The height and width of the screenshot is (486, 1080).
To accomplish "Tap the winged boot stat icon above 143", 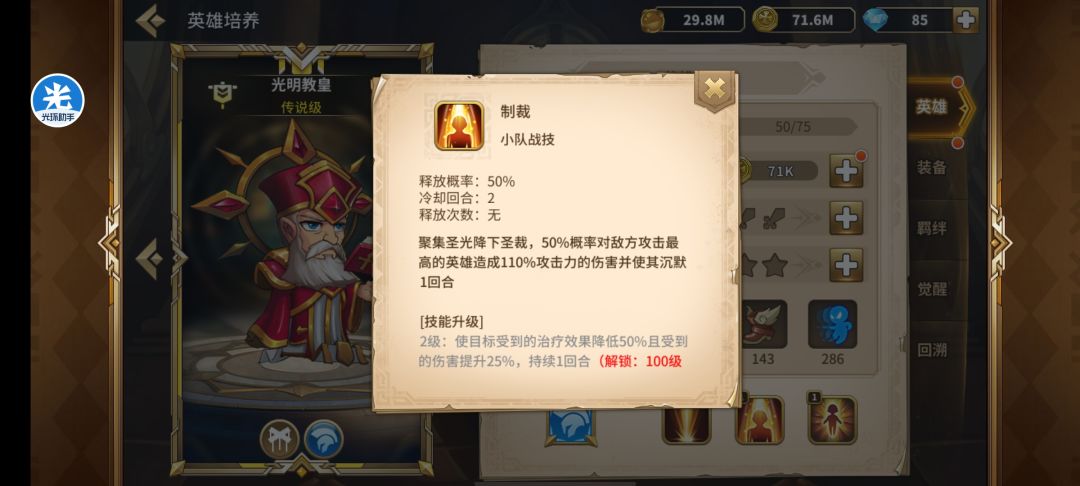I will pos(763,324).
